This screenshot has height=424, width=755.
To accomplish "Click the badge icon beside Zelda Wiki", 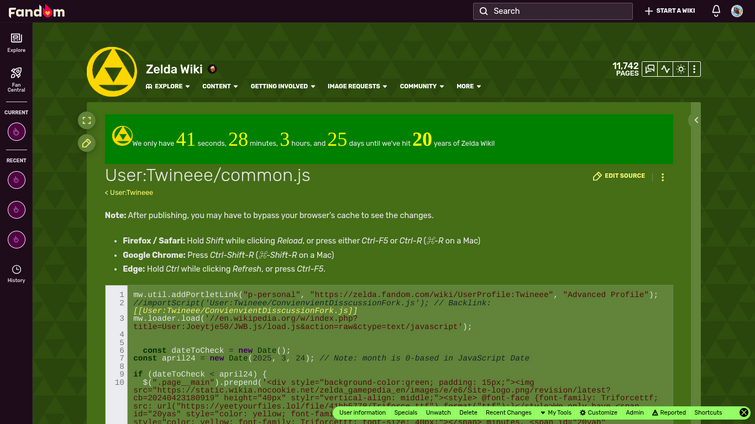I will 212,69.
